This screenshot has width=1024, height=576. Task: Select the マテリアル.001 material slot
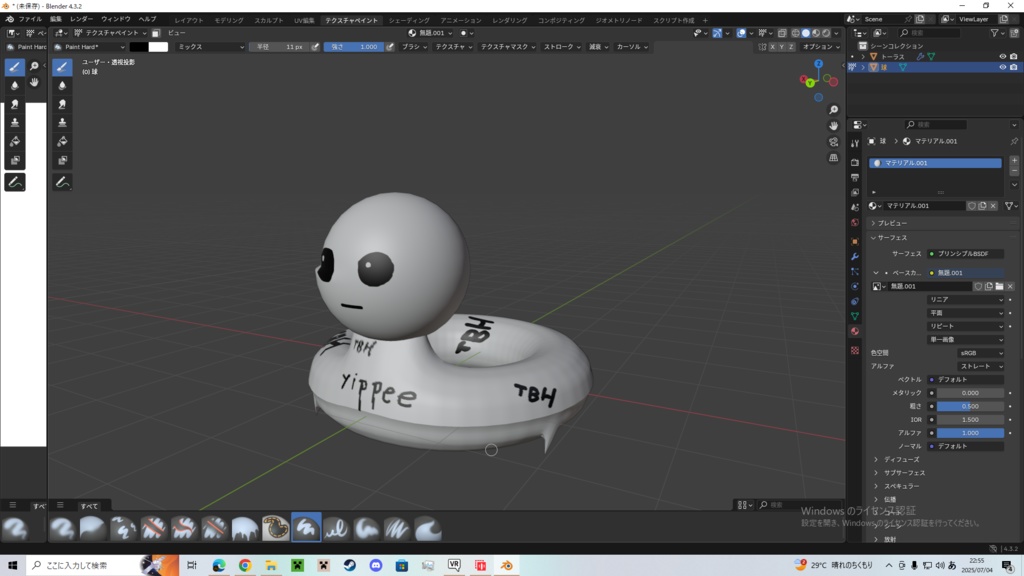coord(935,163)
